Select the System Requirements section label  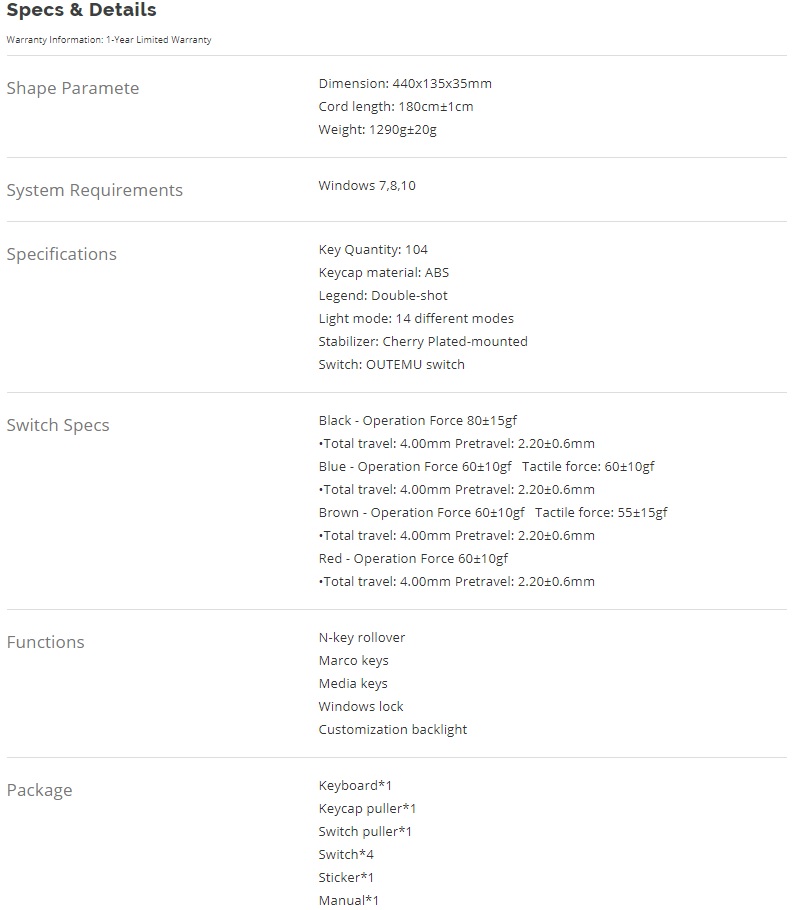[x=95, y=190]
